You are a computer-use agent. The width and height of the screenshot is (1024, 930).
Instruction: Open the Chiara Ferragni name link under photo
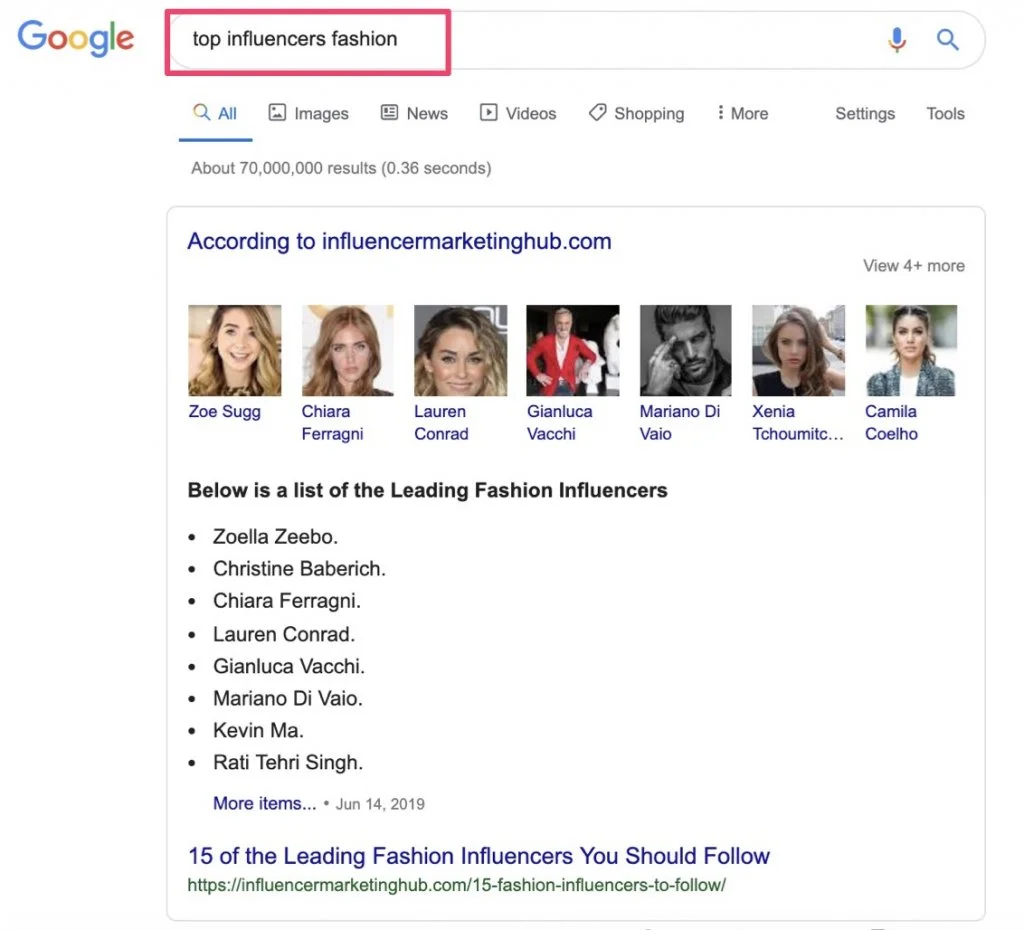click(332, 423)
